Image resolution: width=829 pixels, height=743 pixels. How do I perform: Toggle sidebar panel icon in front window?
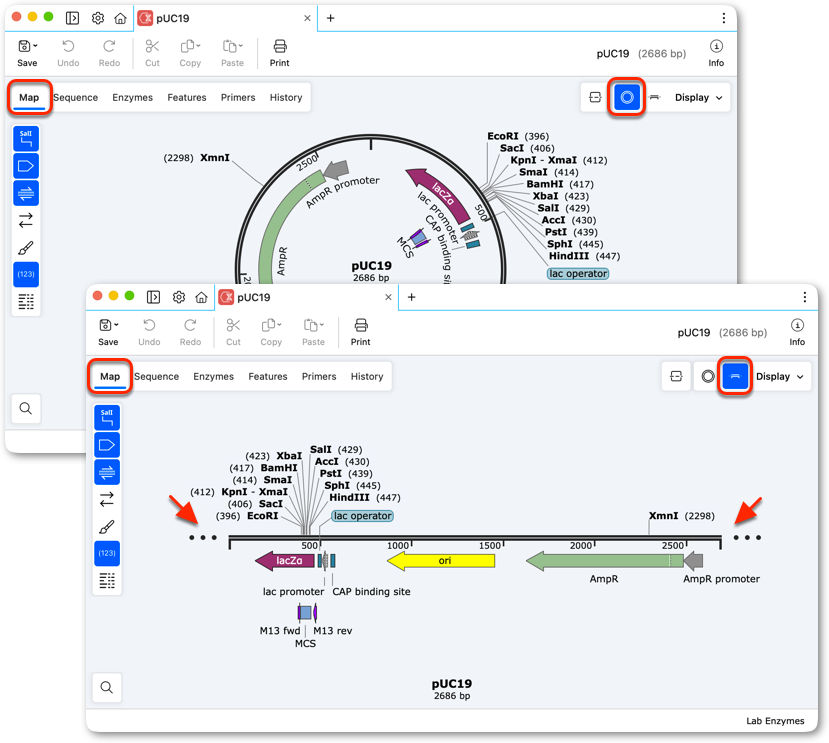coord(153,297)
